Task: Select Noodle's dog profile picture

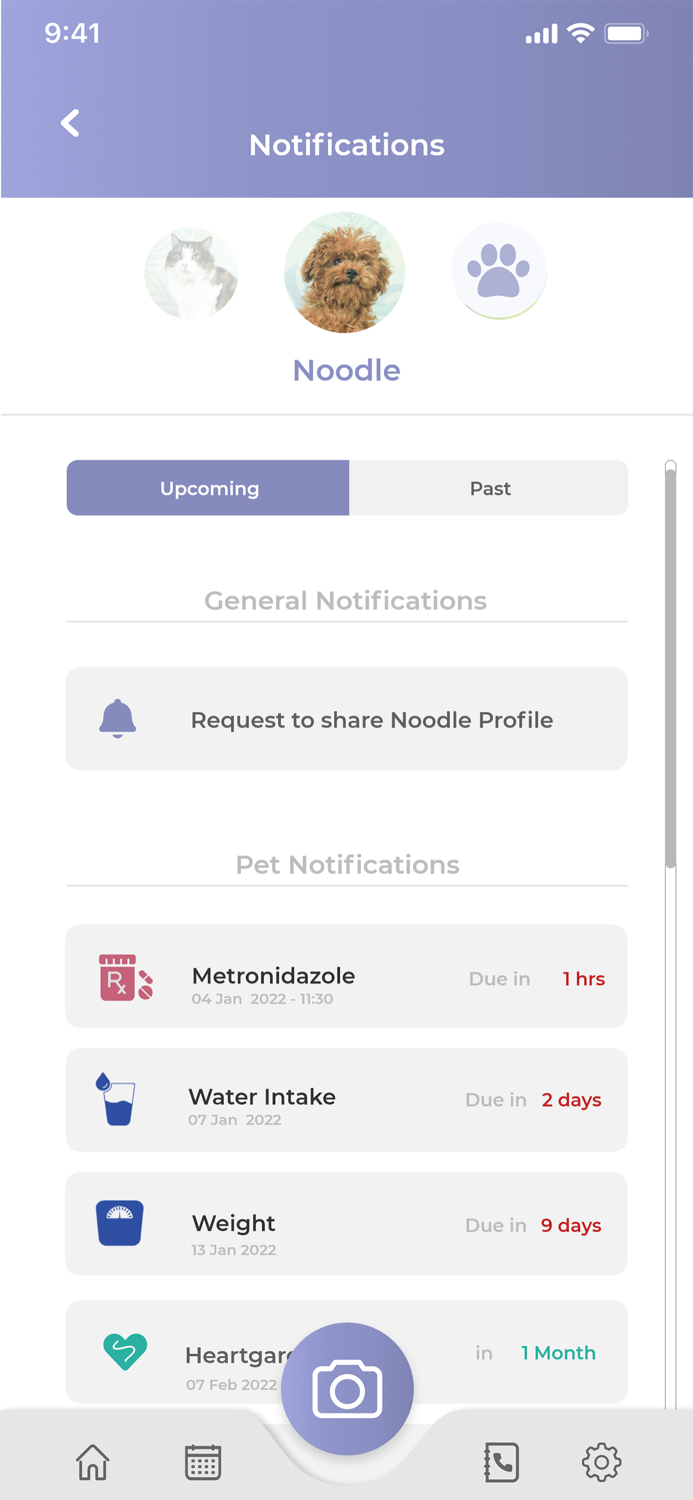Action: tap(345, 272)
